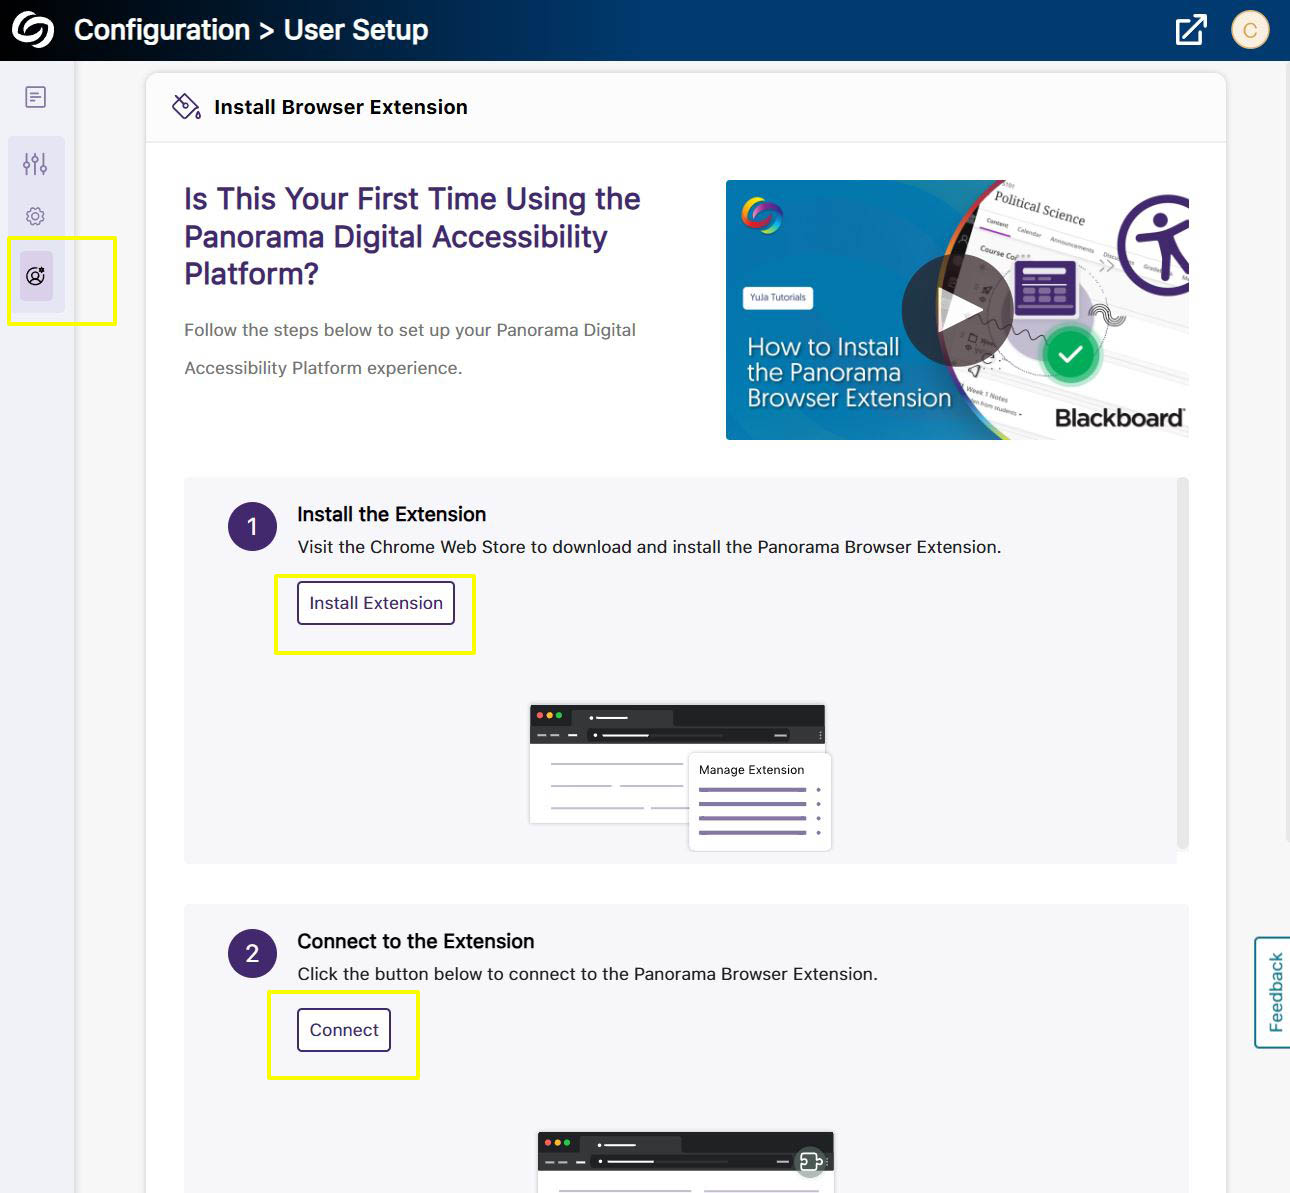Click the Yuja Tutorials label on video
The height and width of the screenshot is (1193, 1290).
[x=778, y=297]
